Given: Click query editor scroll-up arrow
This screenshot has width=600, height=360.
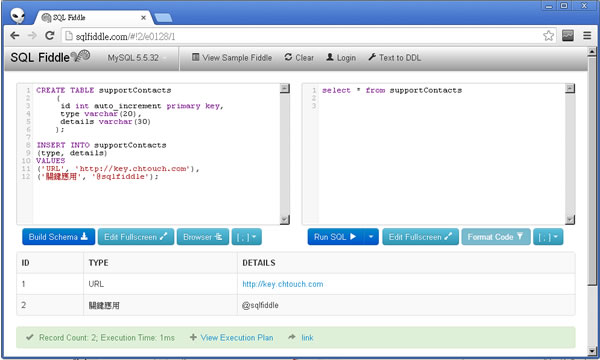Looking at the screenshot, I should [x=570, y=88].
